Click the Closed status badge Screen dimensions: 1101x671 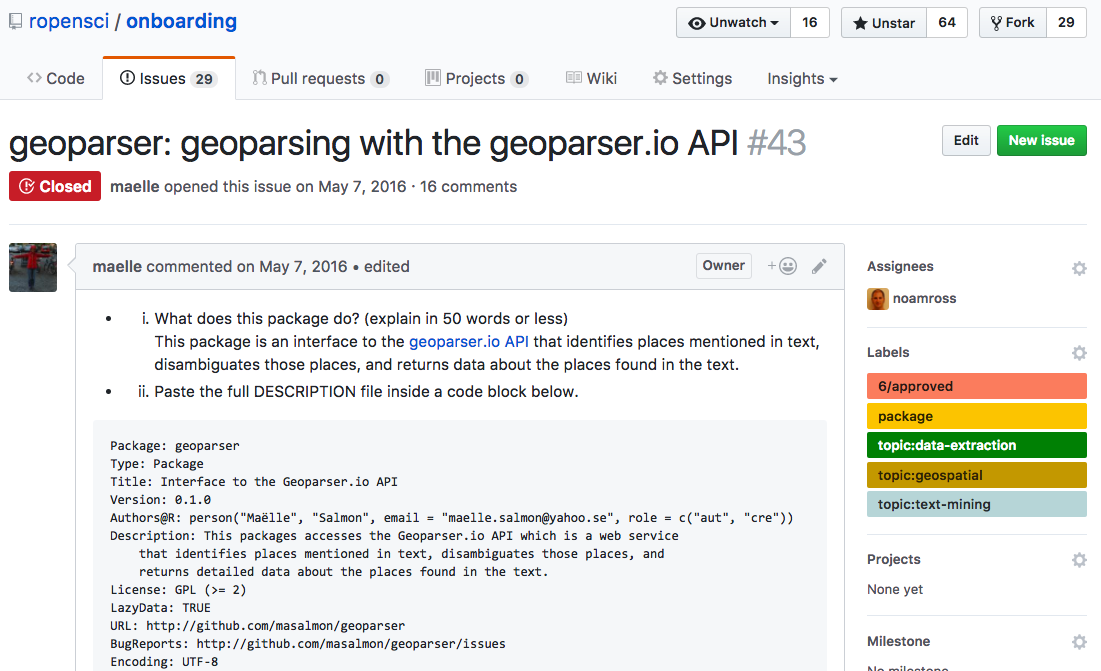pos(55,186)
